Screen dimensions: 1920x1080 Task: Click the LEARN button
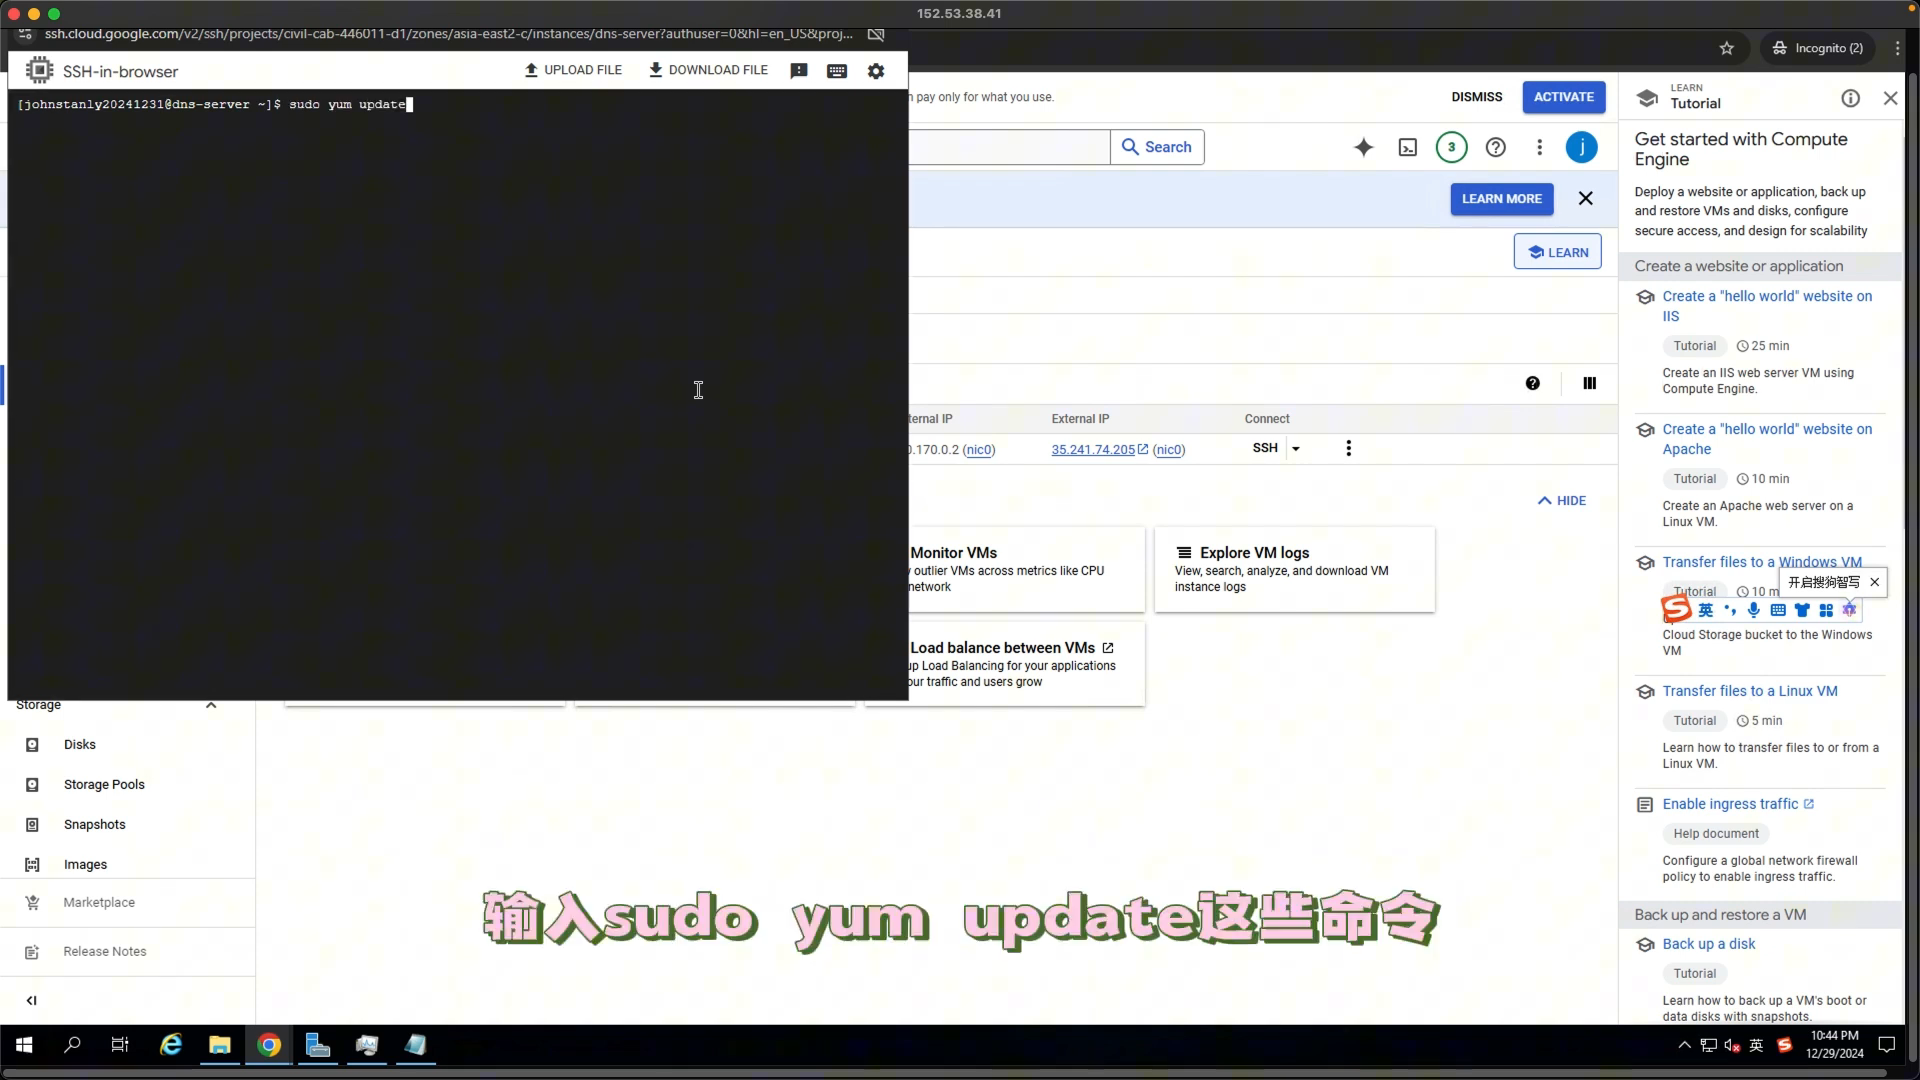point(1558,252)
